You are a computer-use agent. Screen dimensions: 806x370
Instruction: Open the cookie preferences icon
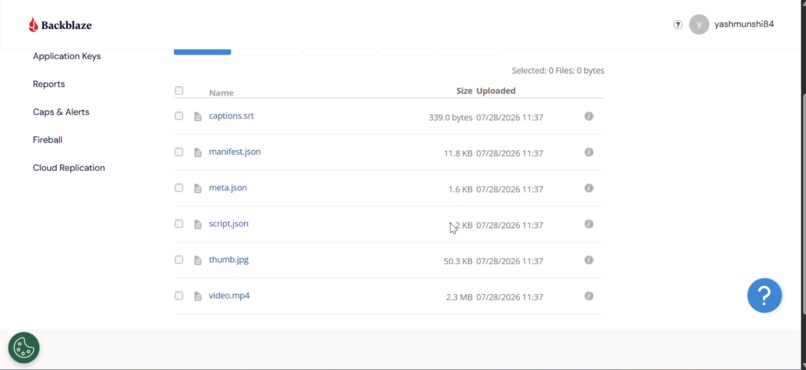[x=24, y=348]
